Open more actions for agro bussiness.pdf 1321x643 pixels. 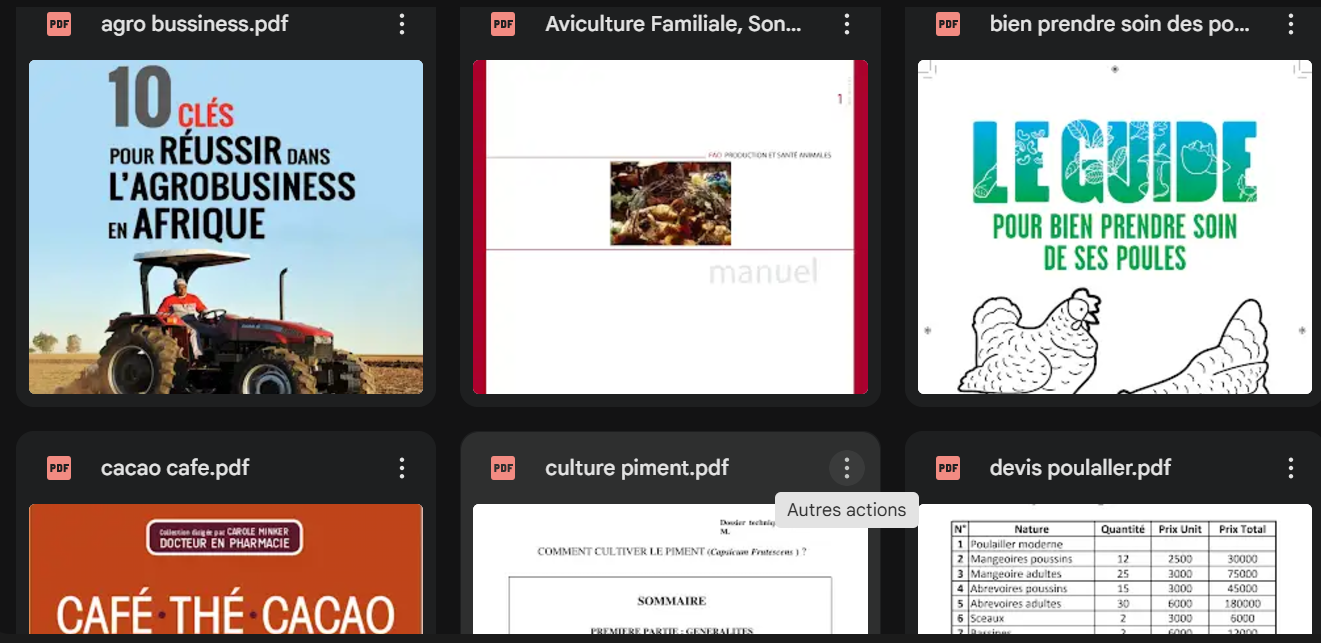402,24
